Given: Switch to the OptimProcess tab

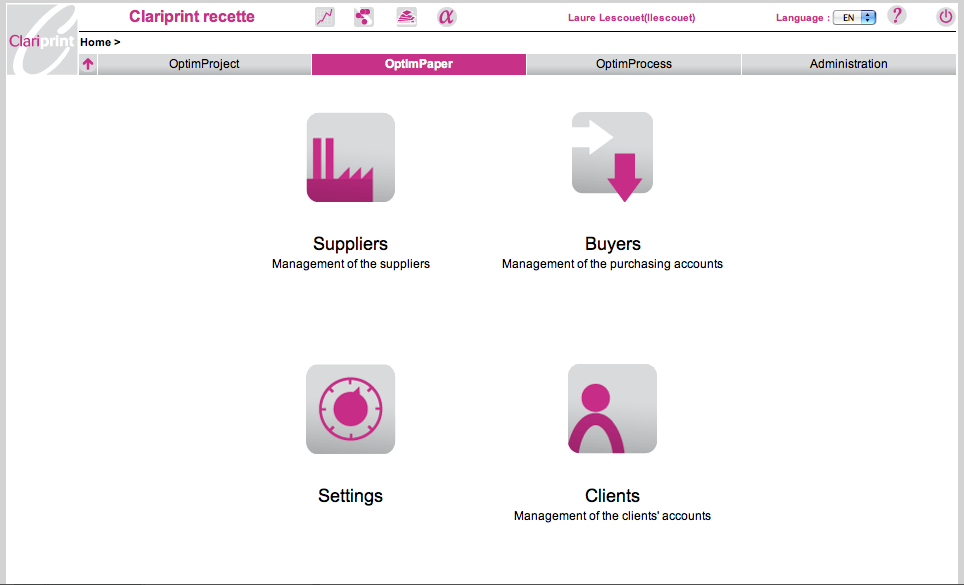Looking at the screenshot, I should [633, 64].
